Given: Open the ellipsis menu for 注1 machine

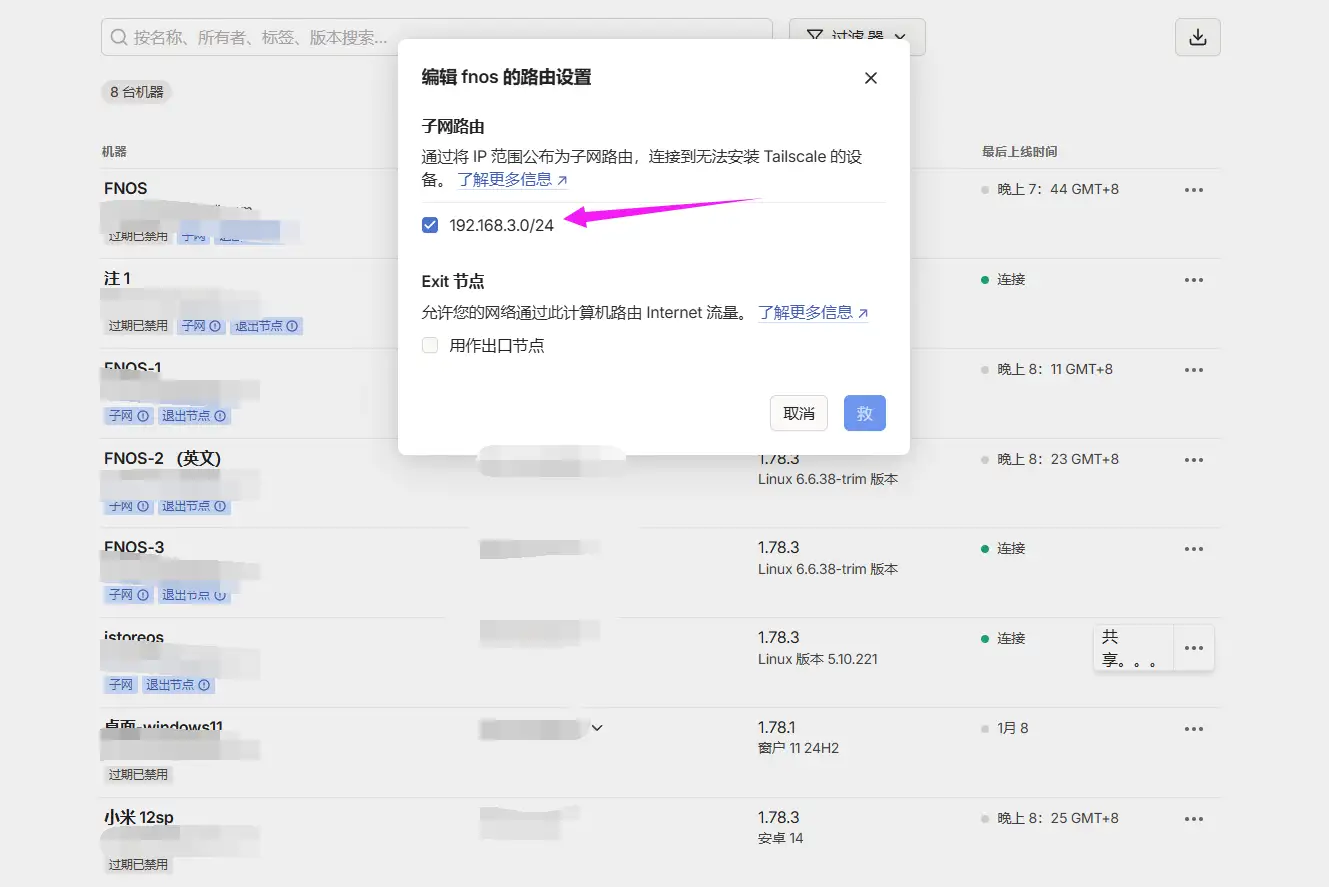Looking at the screenshot, I should pyautogui.click(x=1194, y=279).
